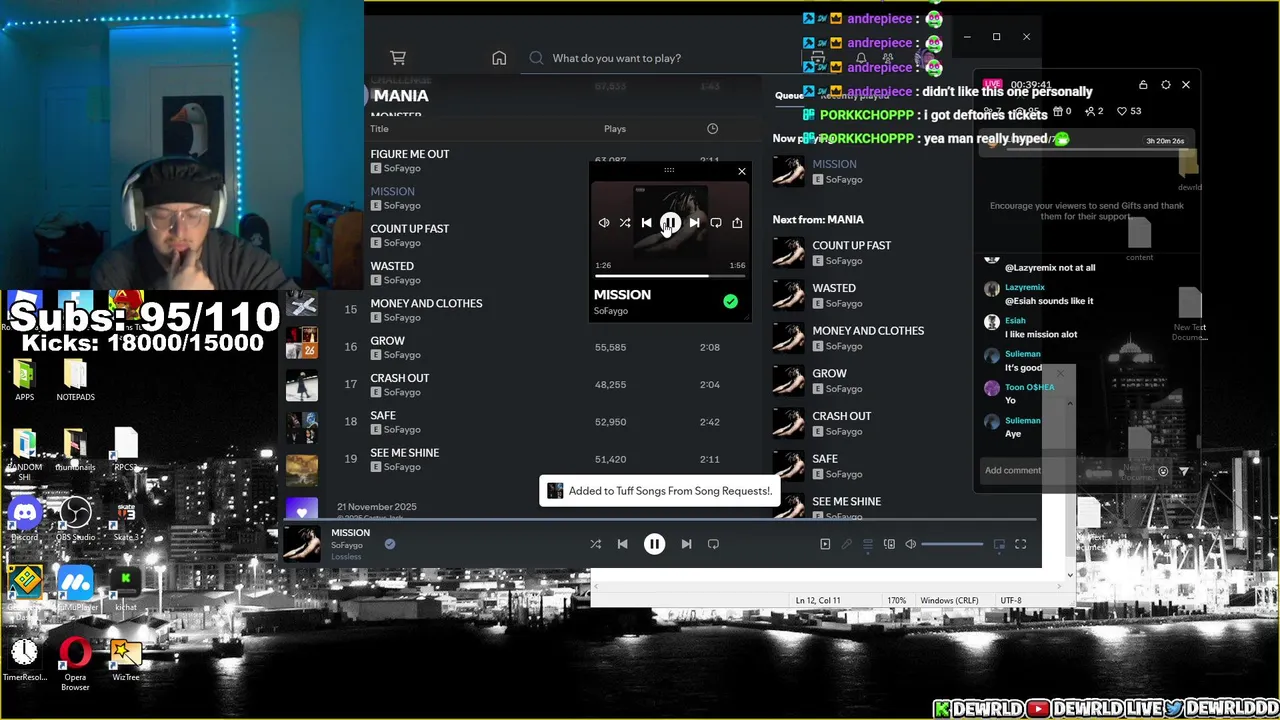Click the Windows (CRLF) status bar entry in Notepad
Viewport: 1280px width, 720px height.
[x=949, y=600]
